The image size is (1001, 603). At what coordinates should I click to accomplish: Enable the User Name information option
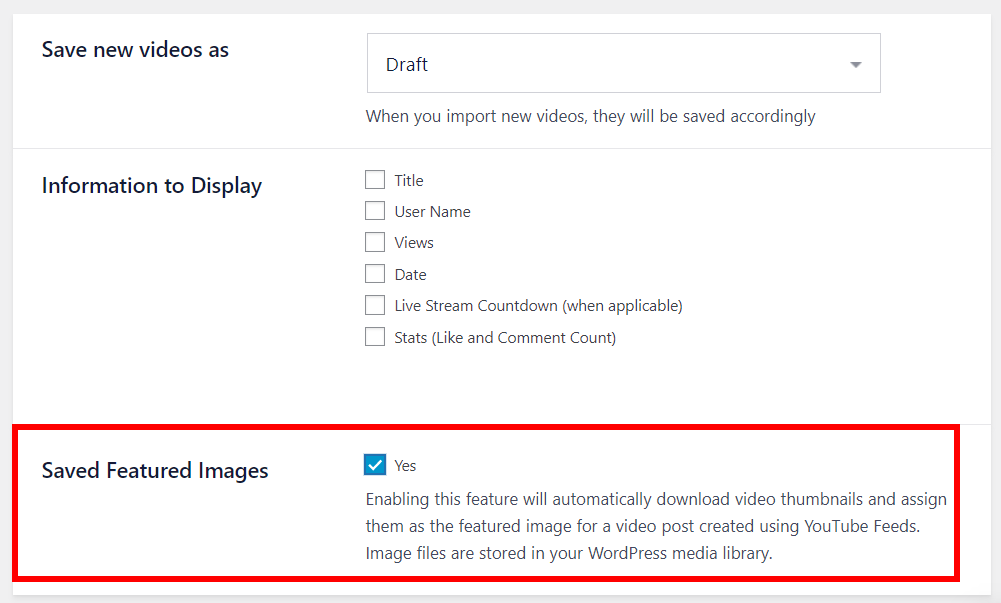pyautogui.click(x=375, y=211)
